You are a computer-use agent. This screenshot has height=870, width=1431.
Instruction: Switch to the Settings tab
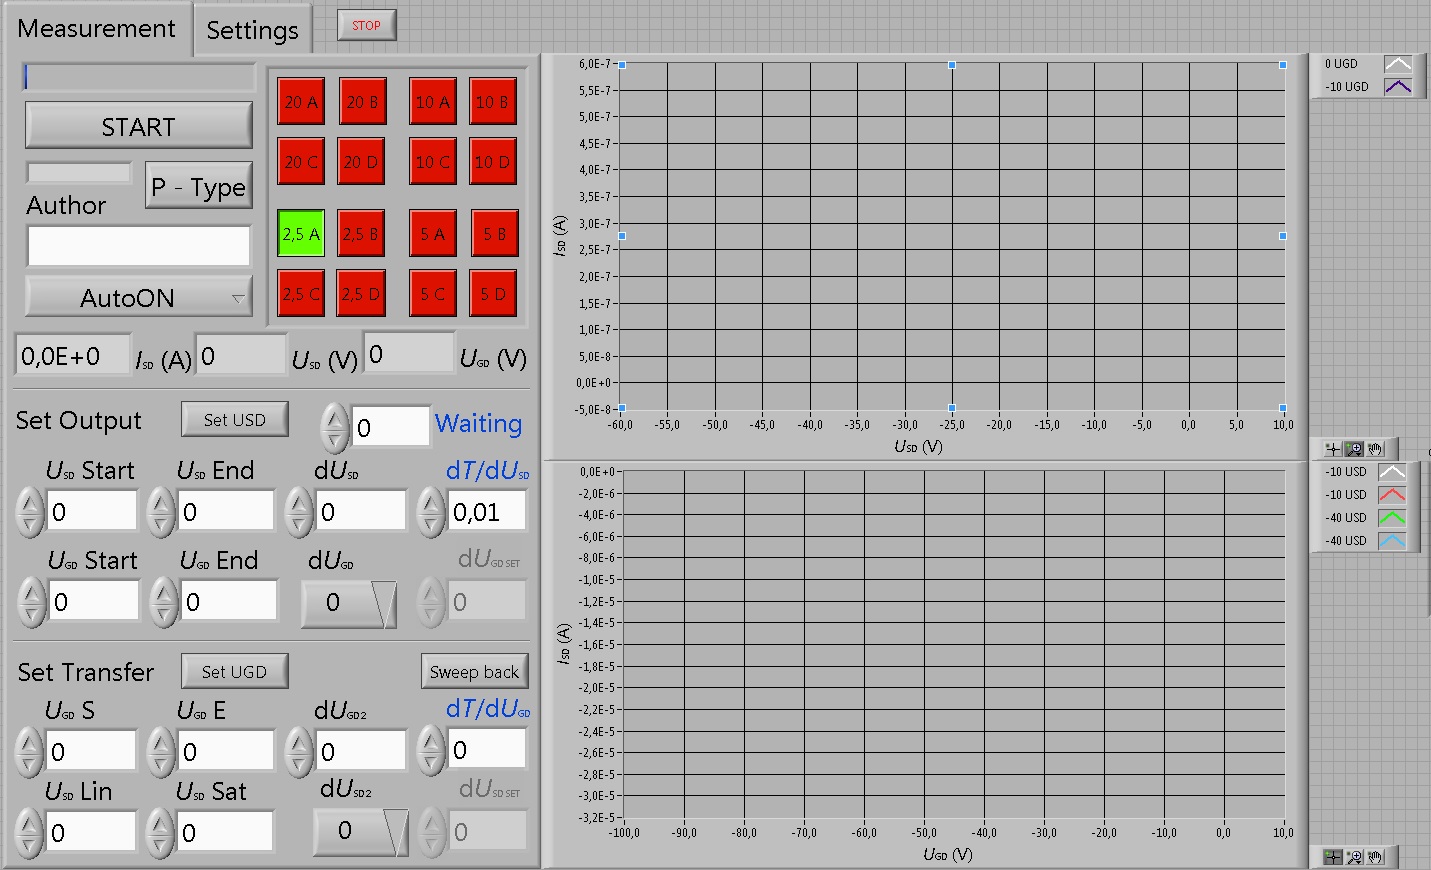point(252,31)
